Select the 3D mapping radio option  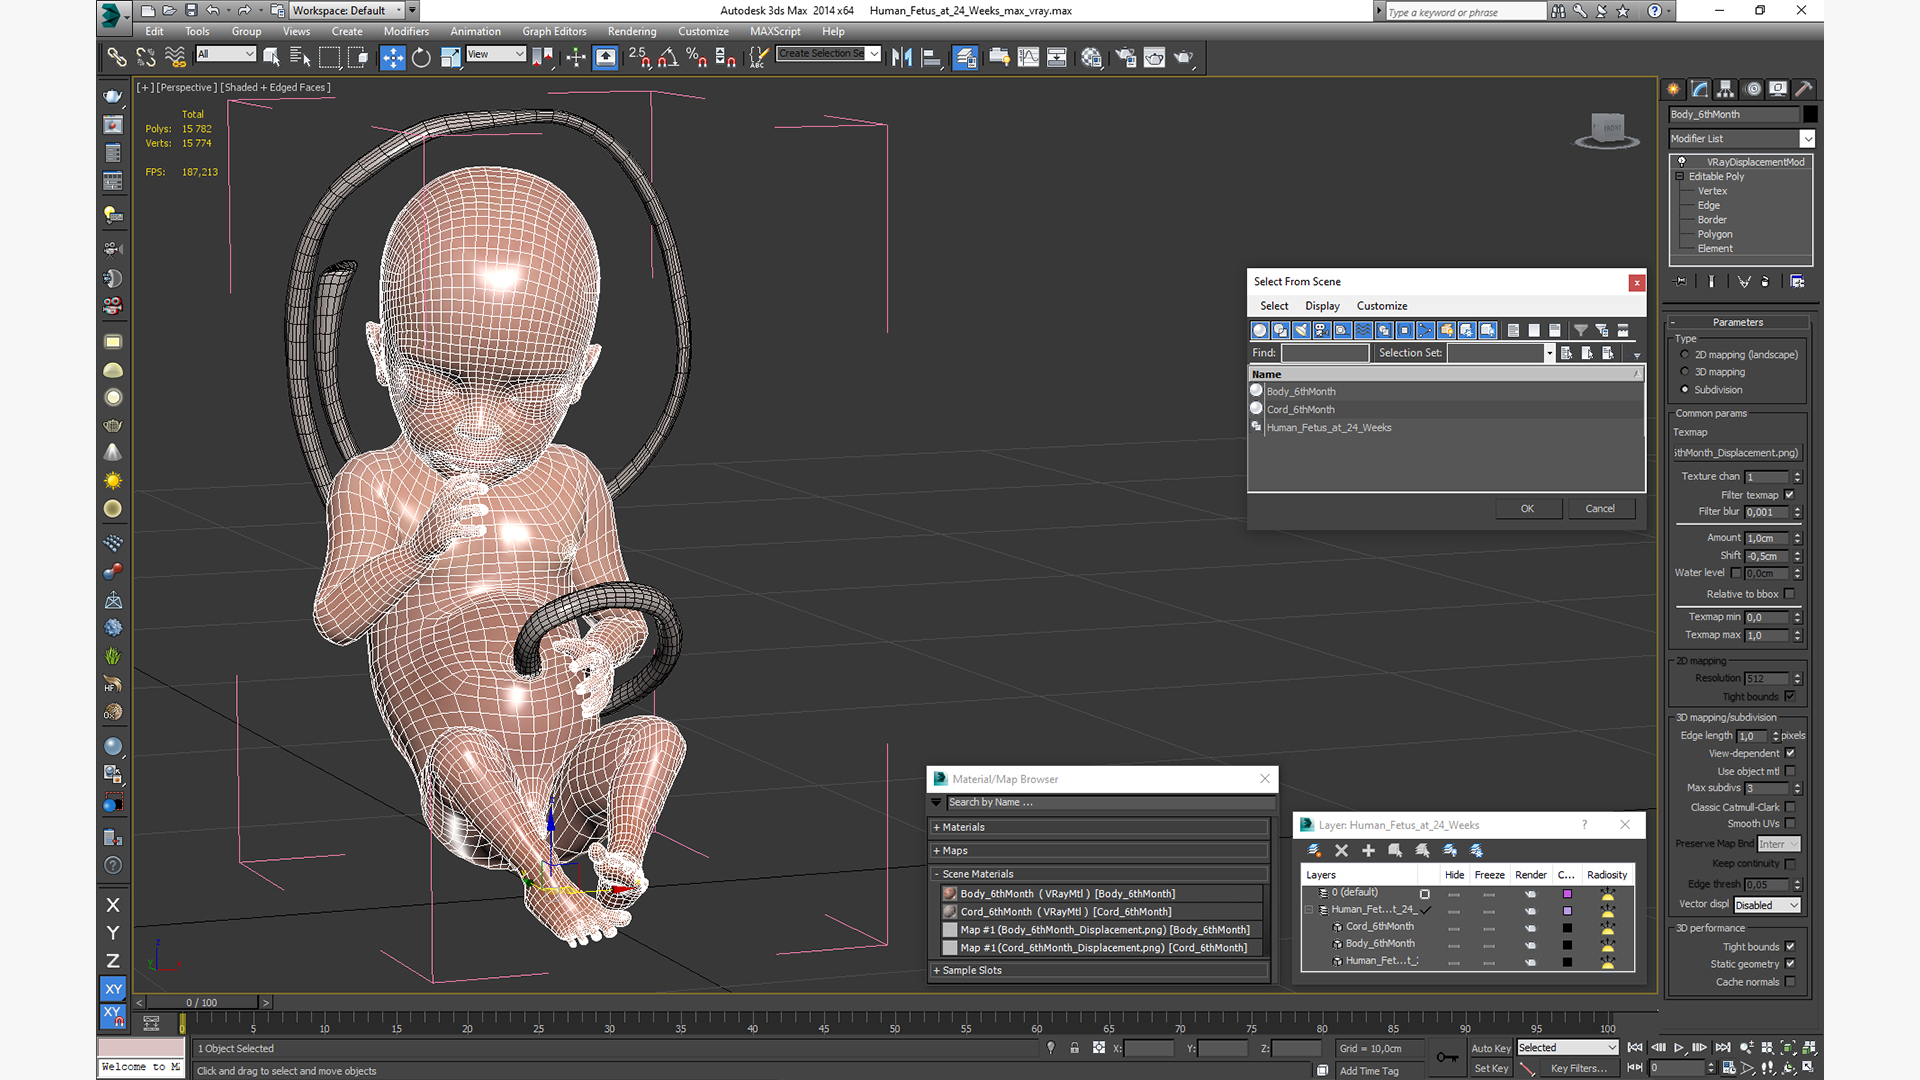point(1685,372)
